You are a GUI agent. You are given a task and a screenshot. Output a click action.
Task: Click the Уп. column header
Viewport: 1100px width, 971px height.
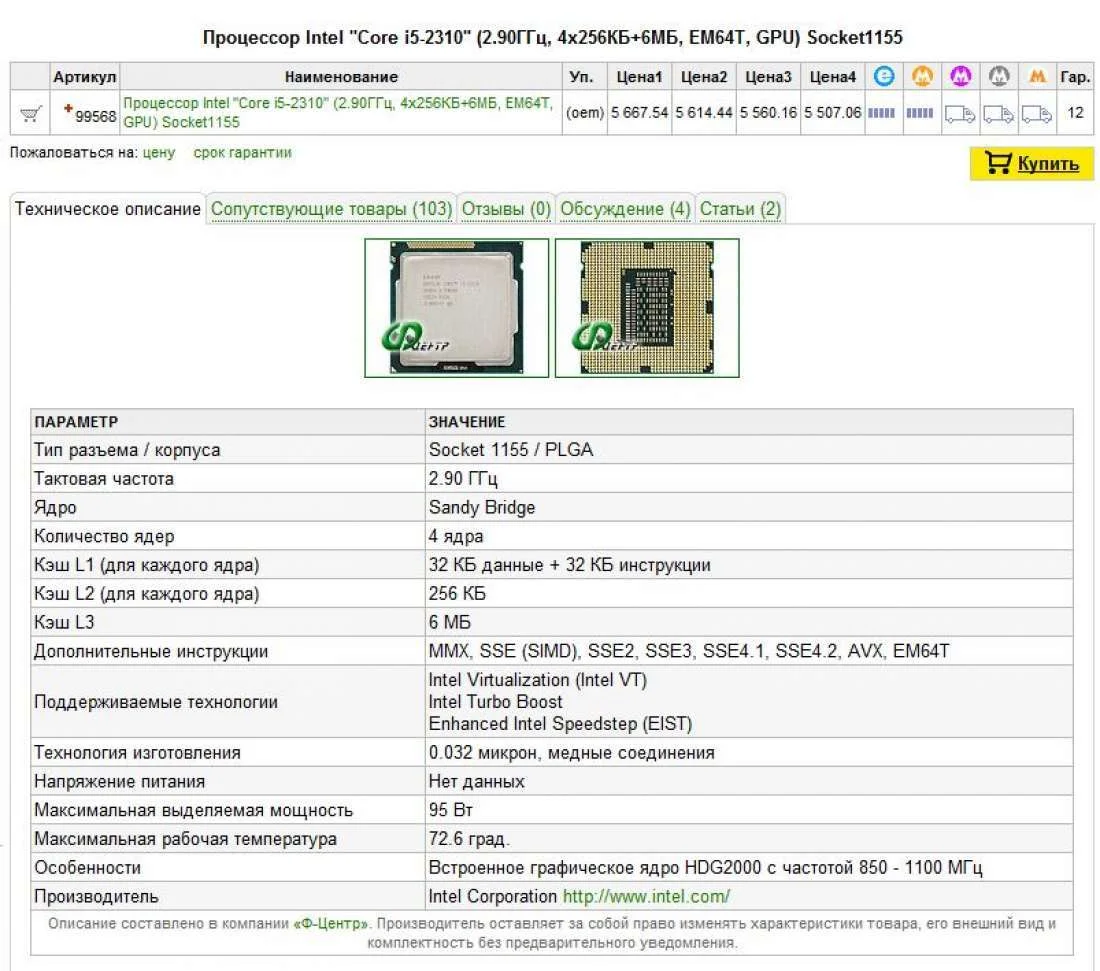582,77
